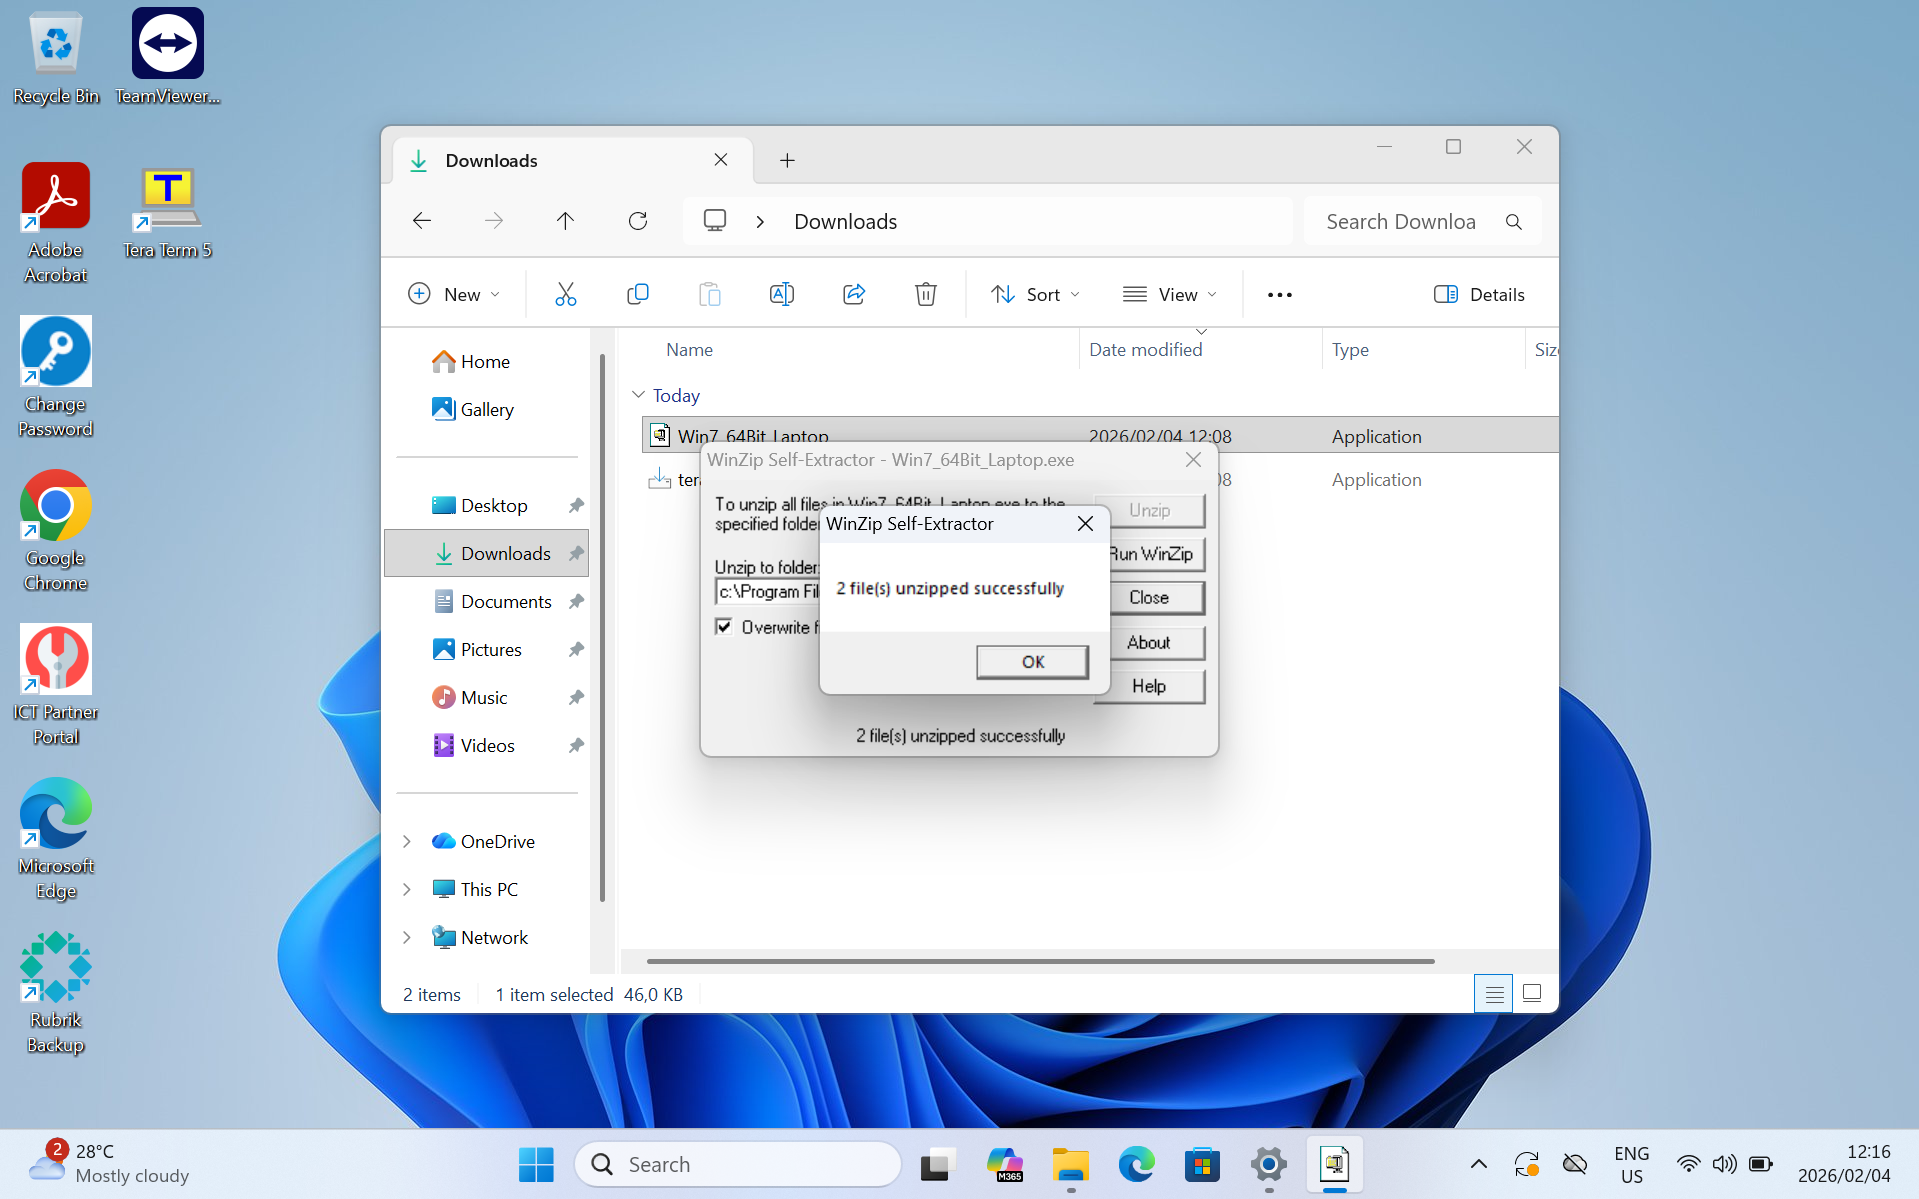1919x1199 pixels.
Task: Navigate up one folder level
Action: [565, 221]
